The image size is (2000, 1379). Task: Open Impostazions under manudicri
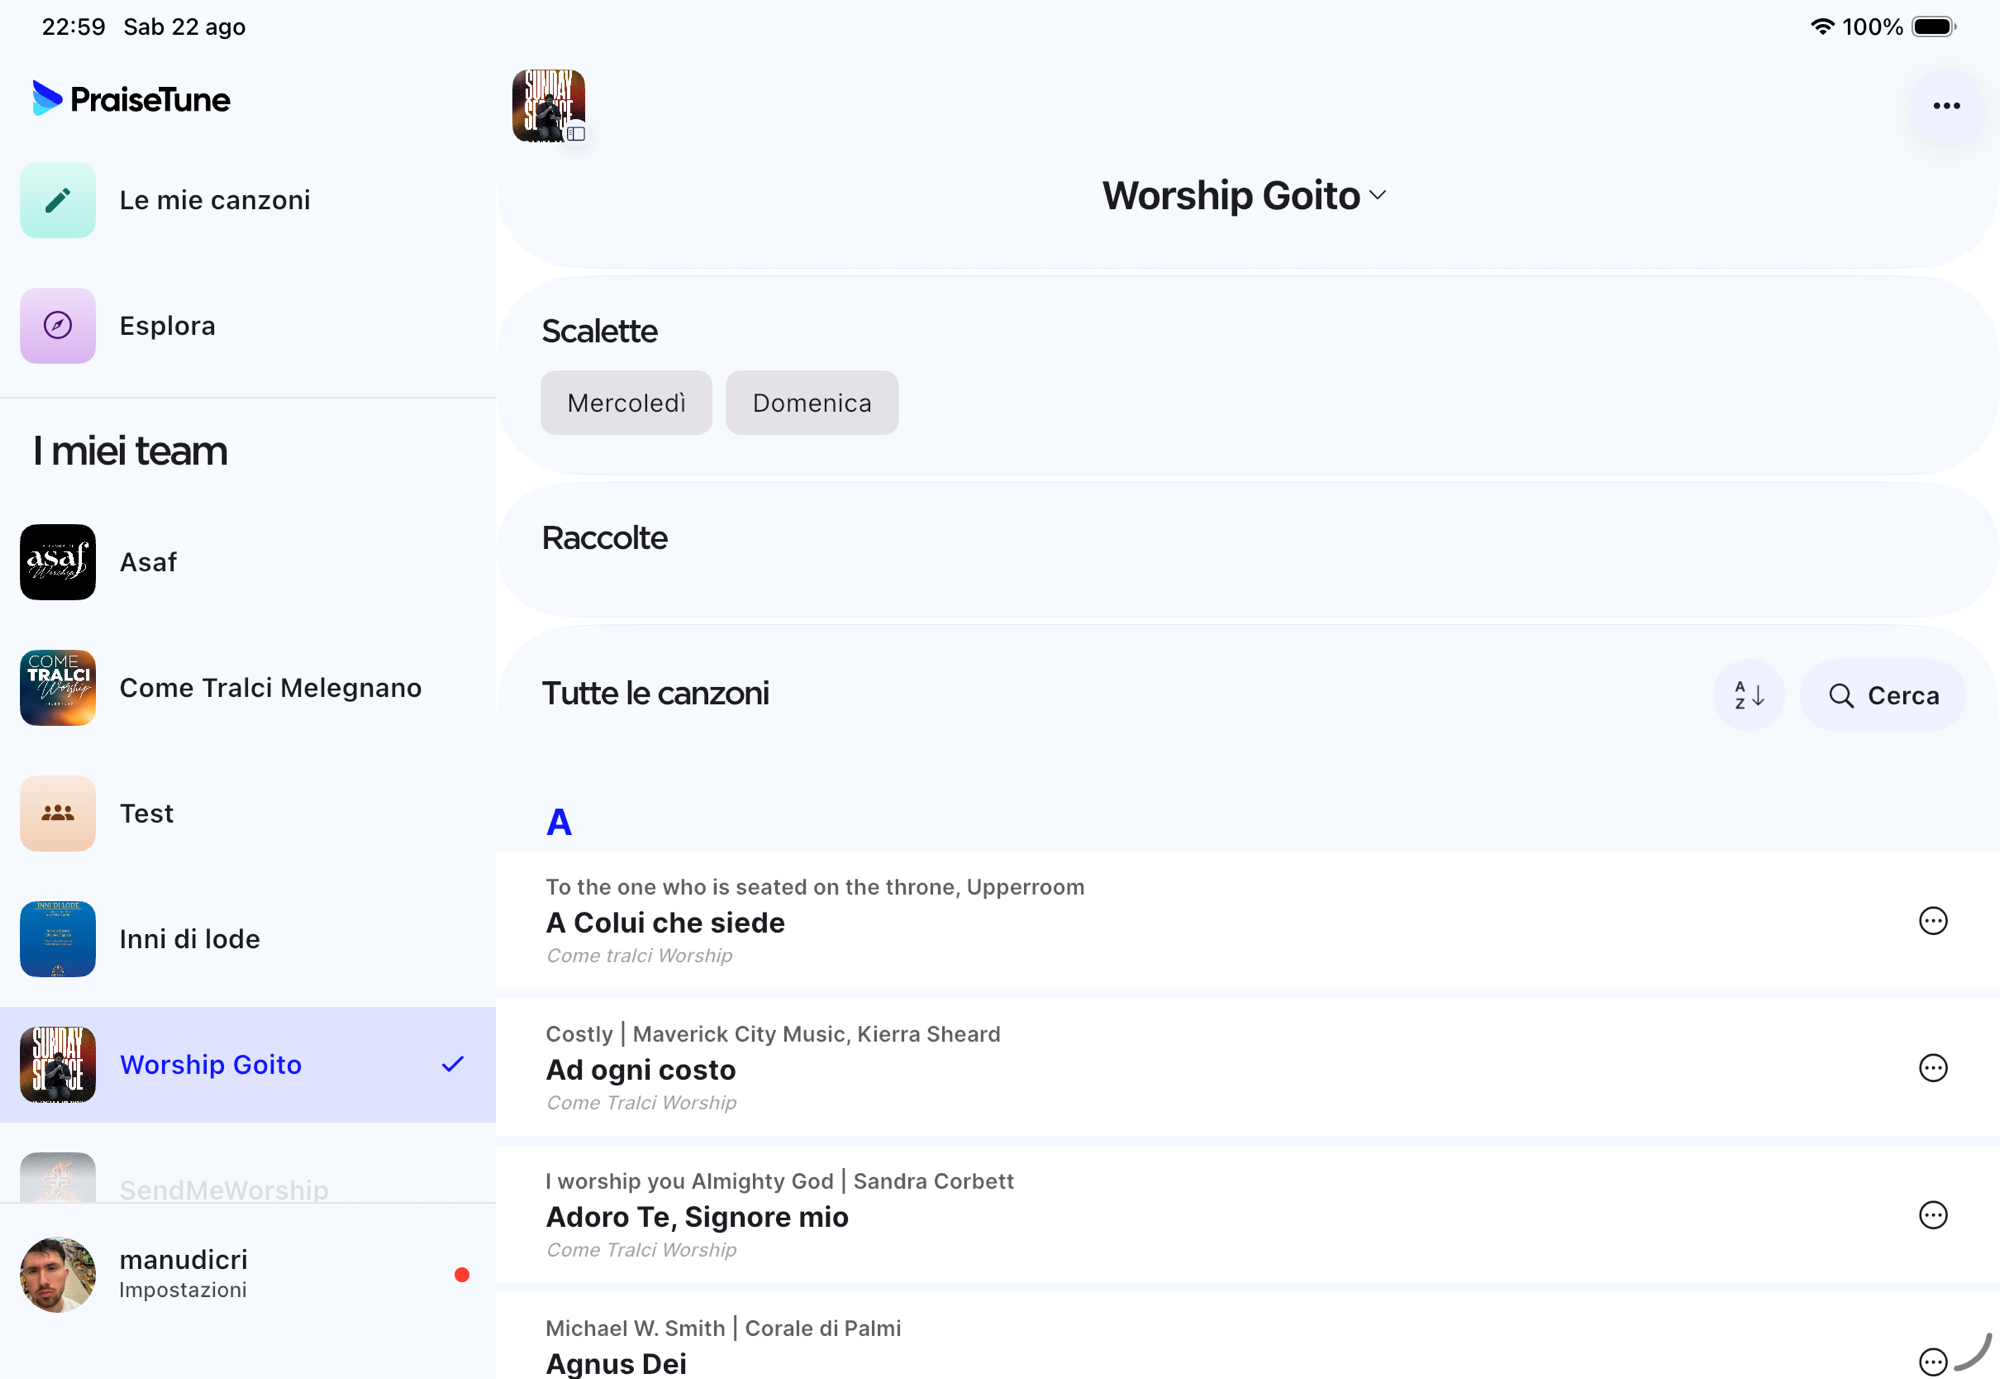click(183, 1290)
